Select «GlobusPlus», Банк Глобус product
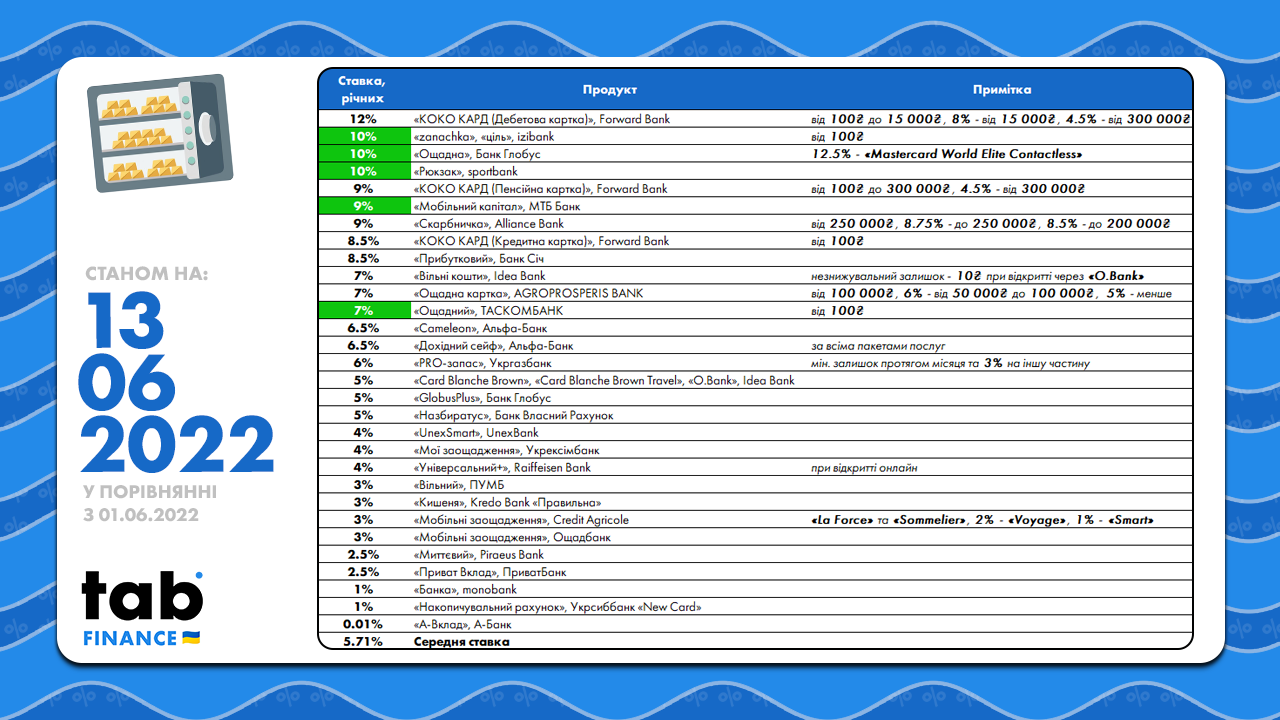Image resolution: width=1280 pixels, height=720 pixels. click(482, 399)
